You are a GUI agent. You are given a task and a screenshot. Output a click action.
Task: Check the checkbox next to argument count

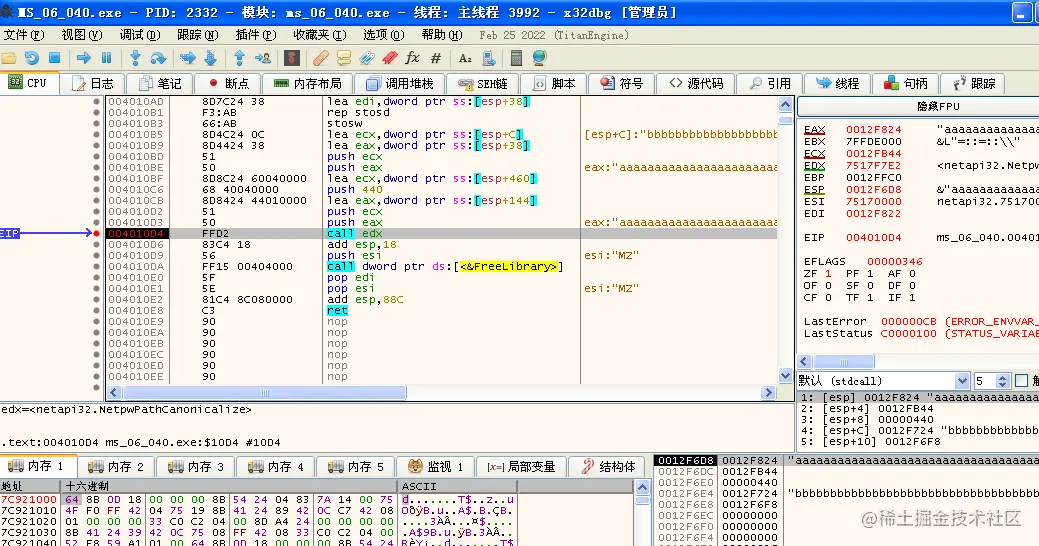pos(1021,380)
